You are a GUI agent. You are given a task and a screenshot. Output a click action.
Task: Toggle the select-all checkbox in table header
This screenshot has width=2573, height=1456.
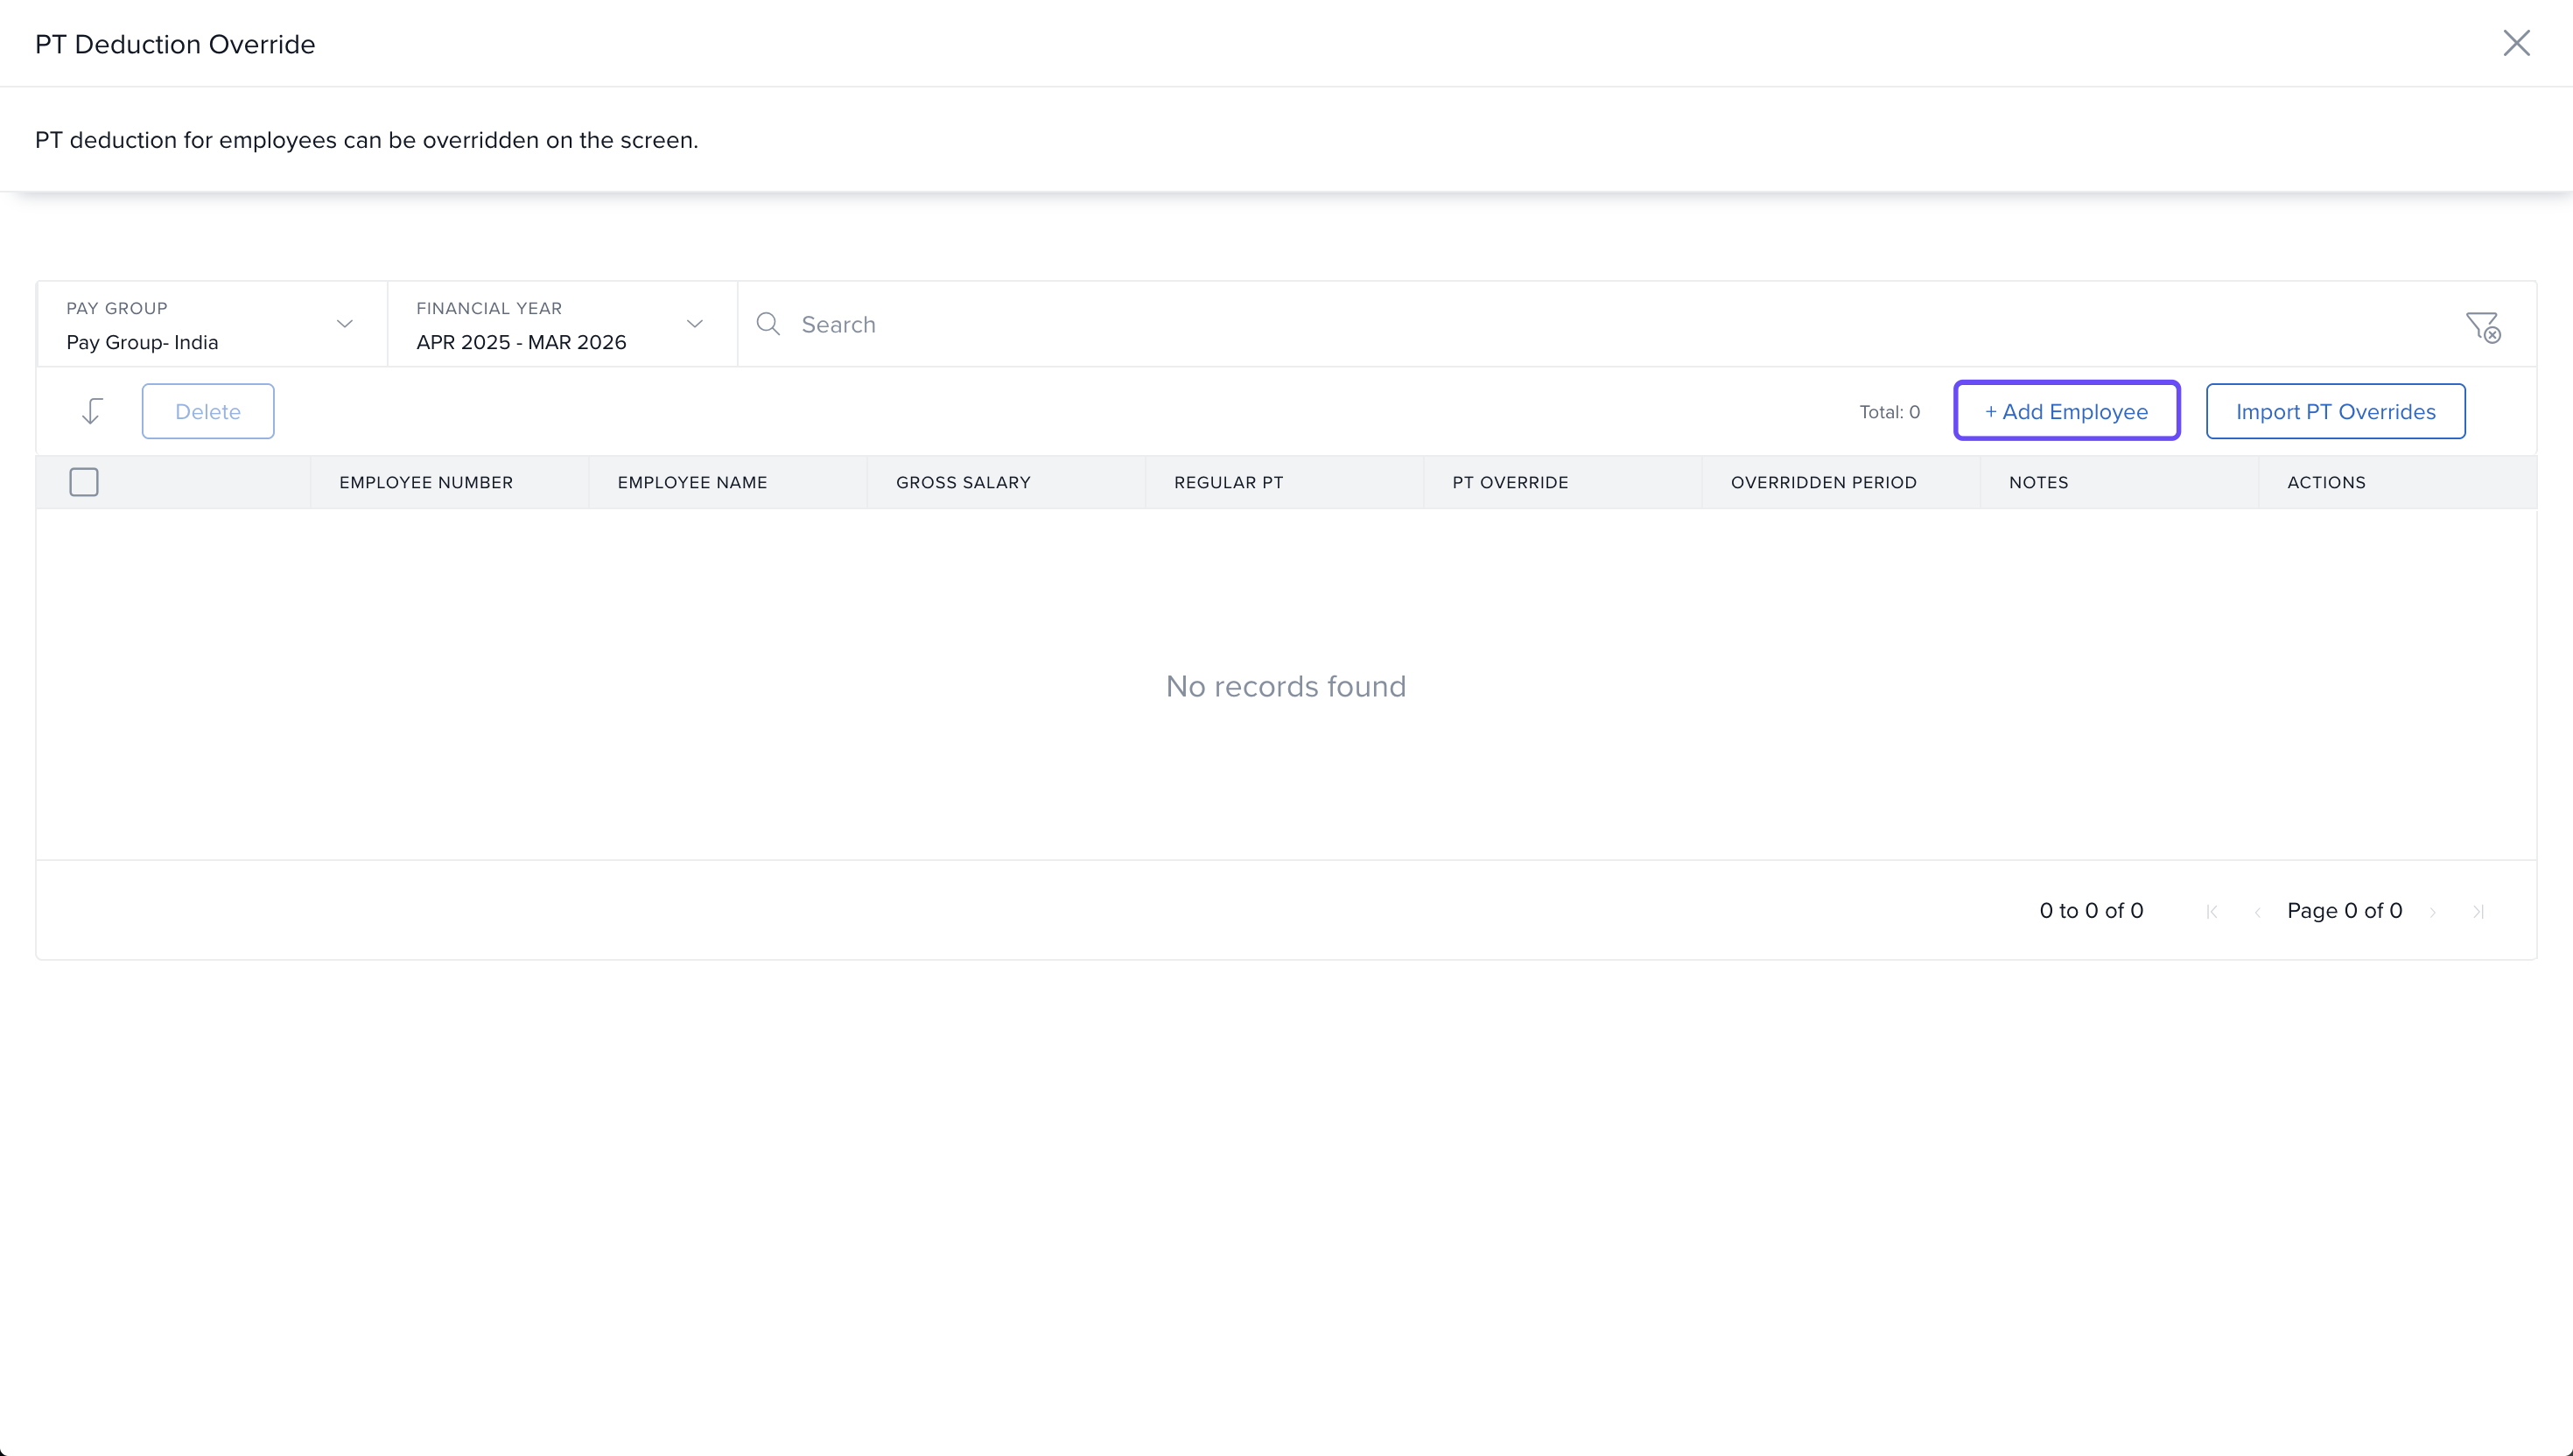tap(84, 482)
